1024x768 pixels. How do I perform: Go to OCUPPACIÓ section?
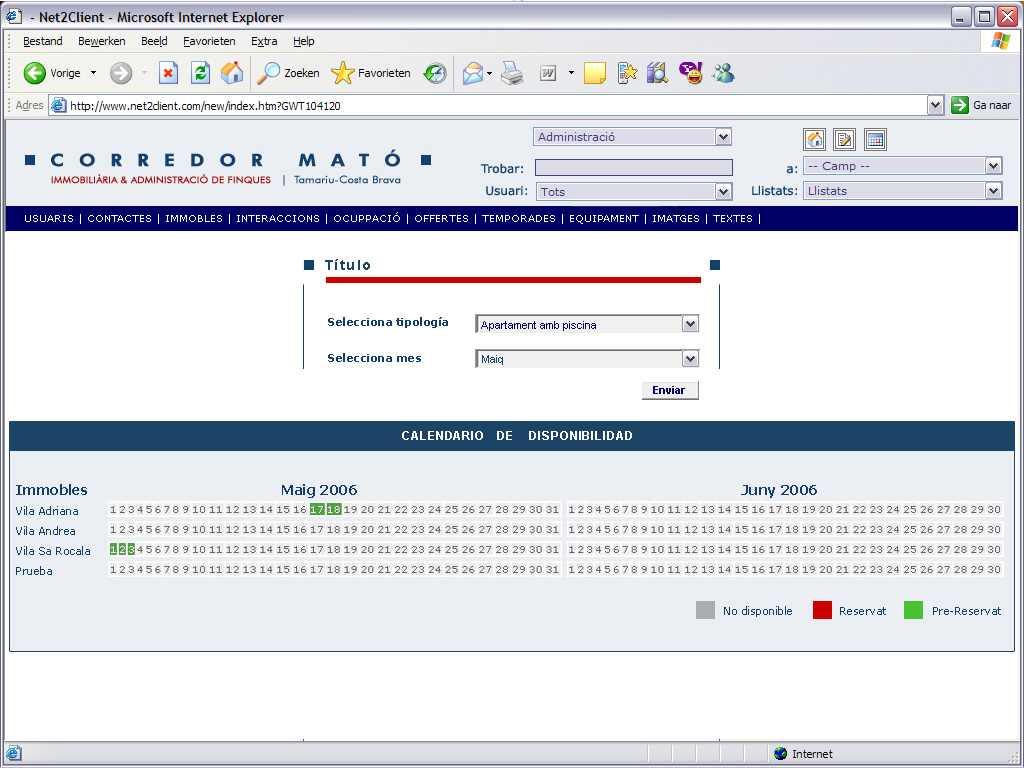click(367, 219)
